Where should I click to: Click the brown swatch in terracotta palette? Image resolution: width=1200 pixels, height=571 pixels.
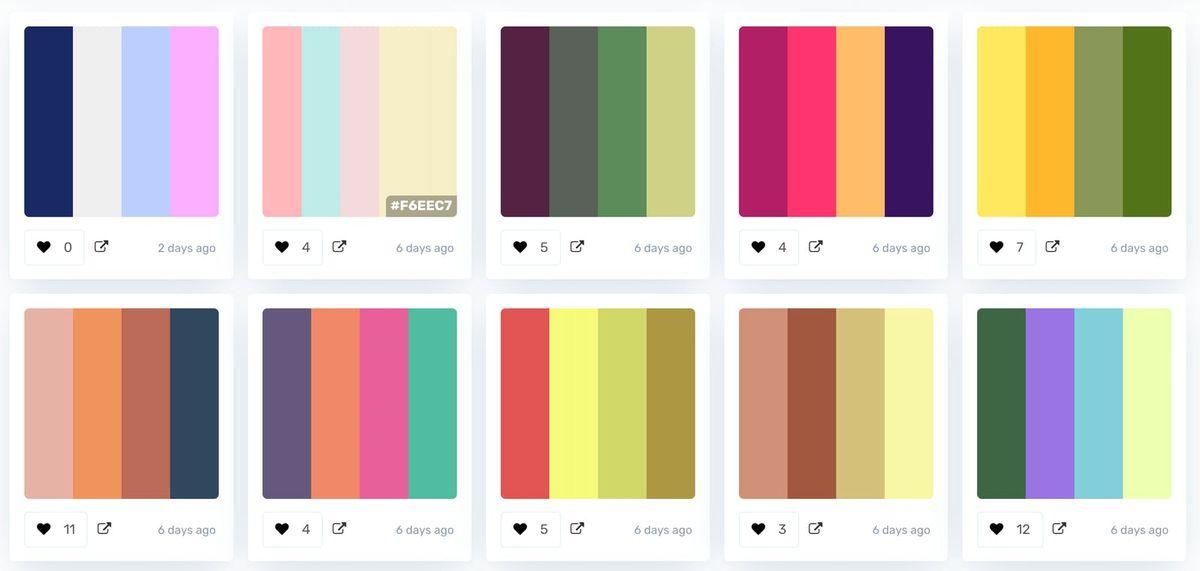pos(812,404)
